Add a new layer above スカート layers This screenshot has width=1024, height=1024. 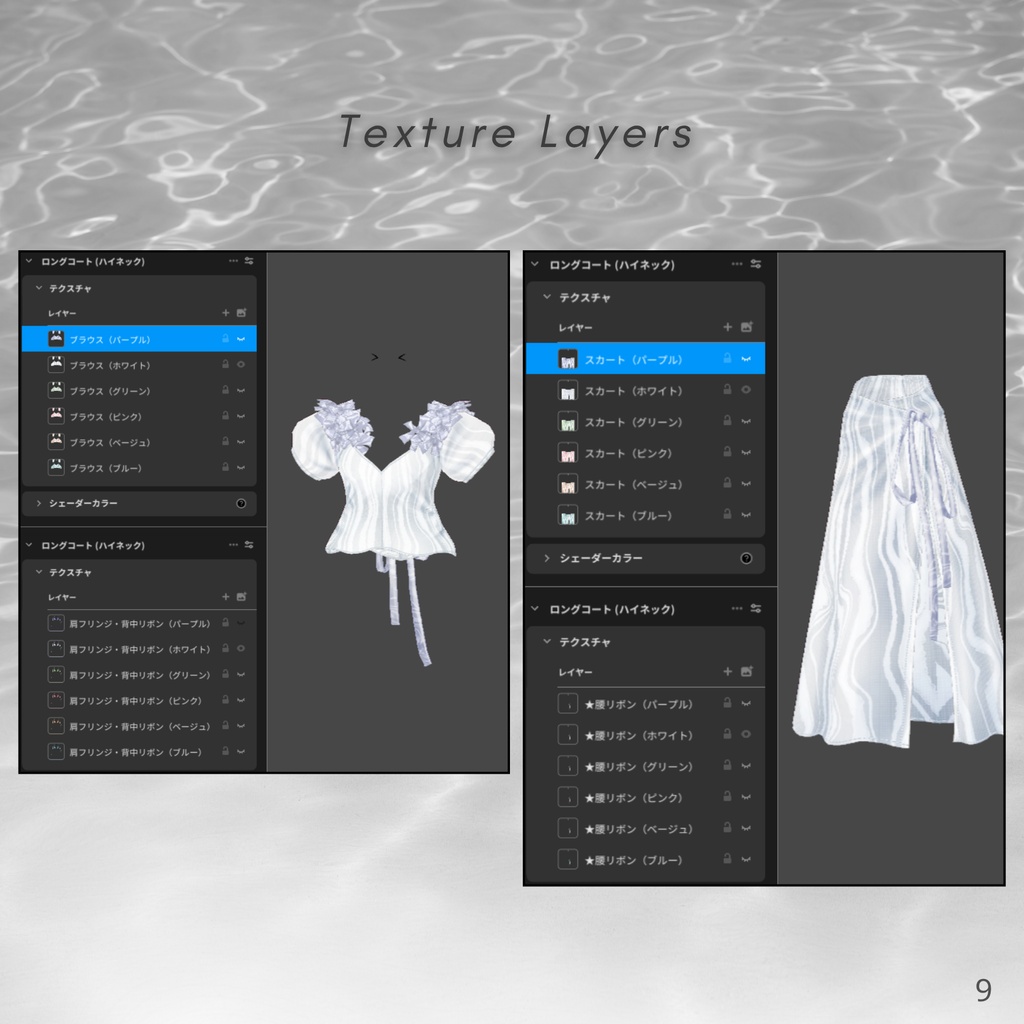pyautogui.click(x=728, y=327)
